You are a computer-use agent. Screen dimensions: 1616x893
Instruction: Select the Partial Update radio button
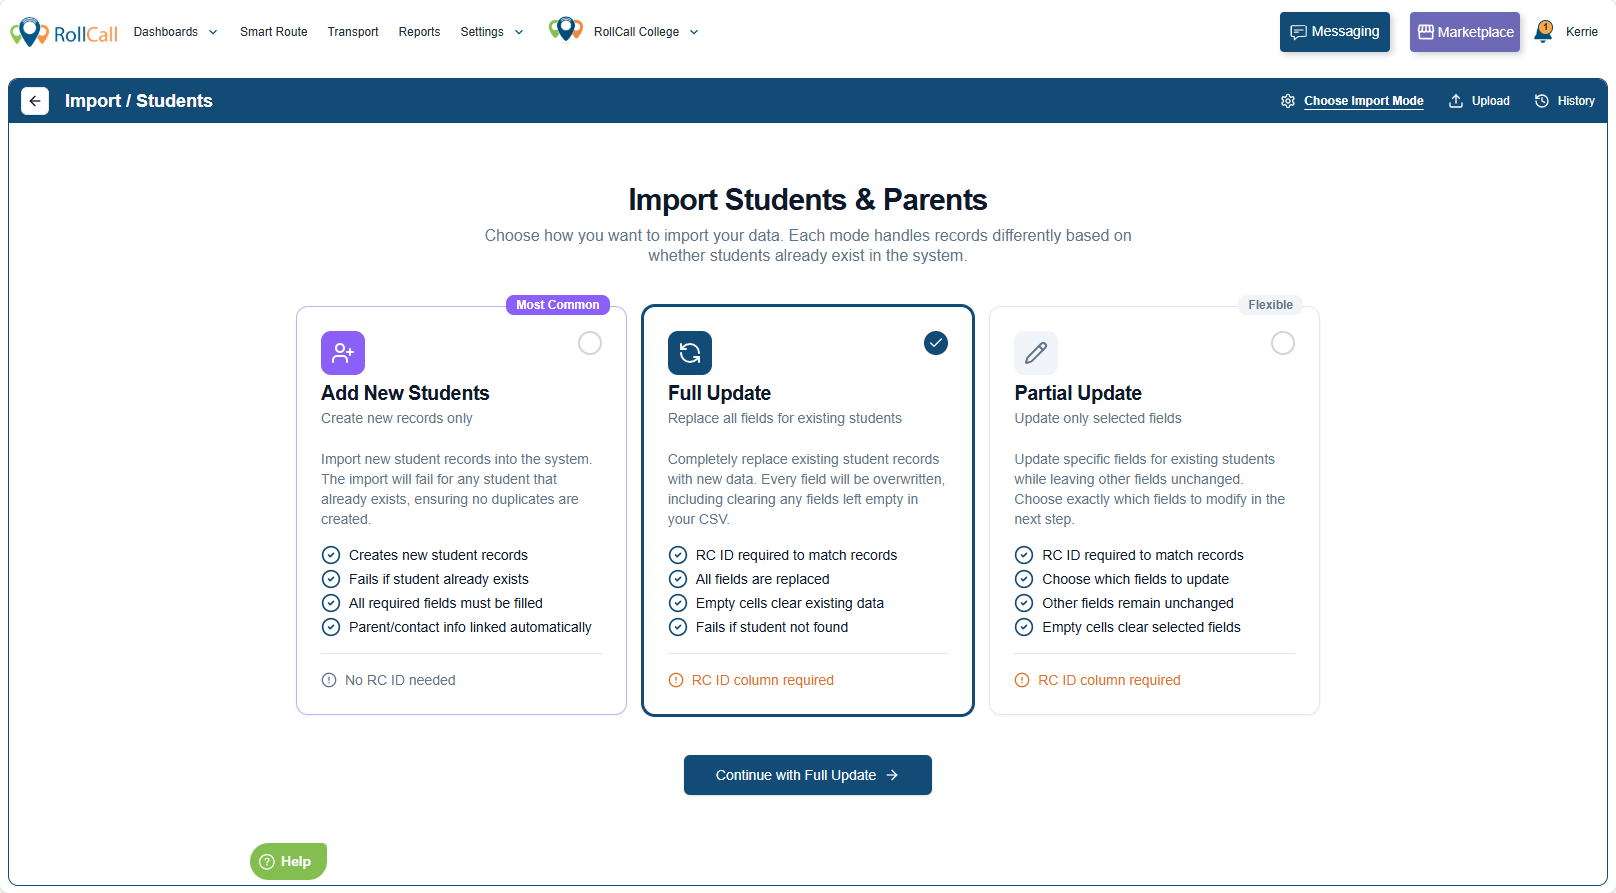tap(1283, 343)
